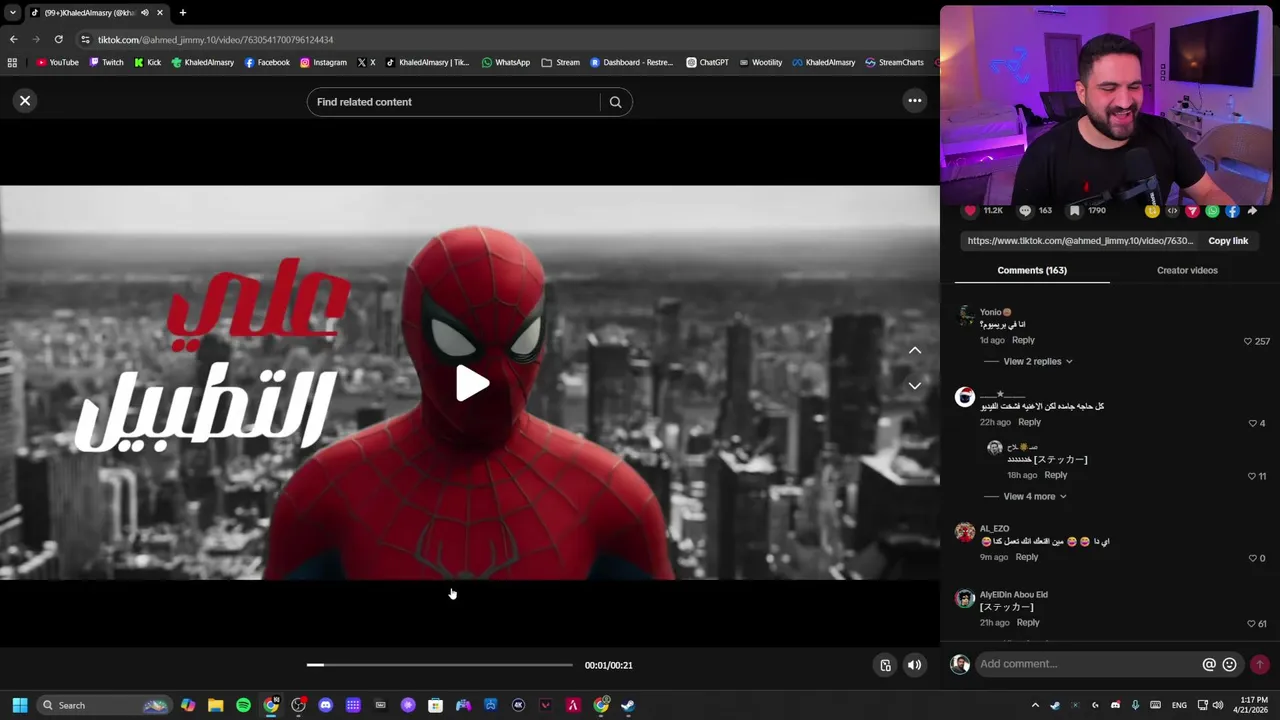Open the StreamCharts bookmark

pos(894,62)
